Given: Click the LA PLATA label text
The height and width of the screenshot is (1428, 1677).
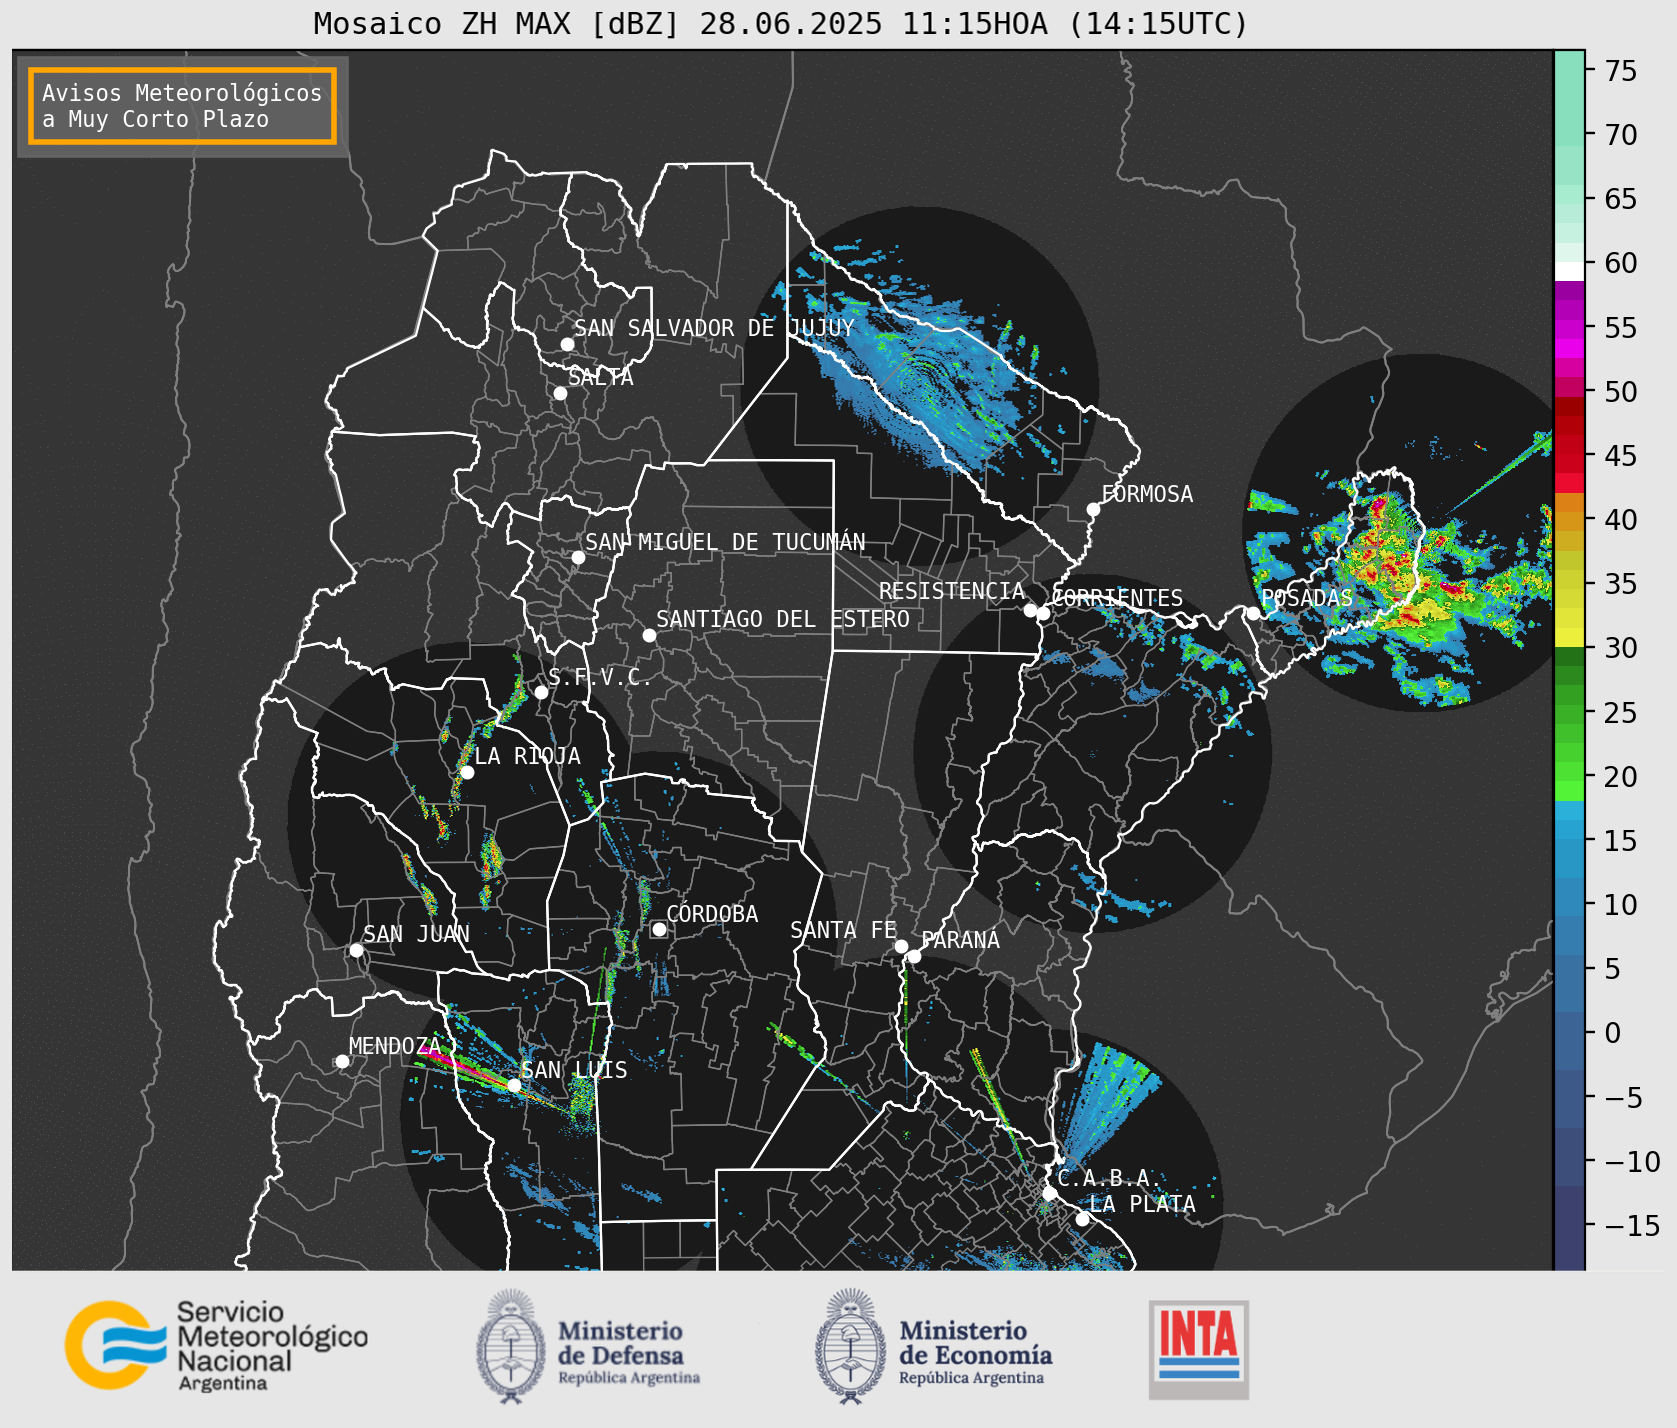Looking at the screenshot, I should [x=1142, y=1204].
